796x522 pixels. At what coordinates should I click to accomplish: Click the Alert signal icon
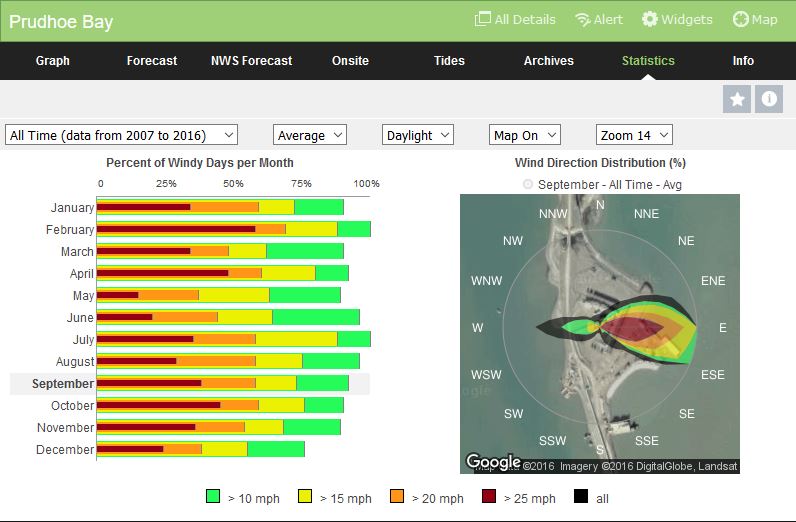tap(583, 20)
